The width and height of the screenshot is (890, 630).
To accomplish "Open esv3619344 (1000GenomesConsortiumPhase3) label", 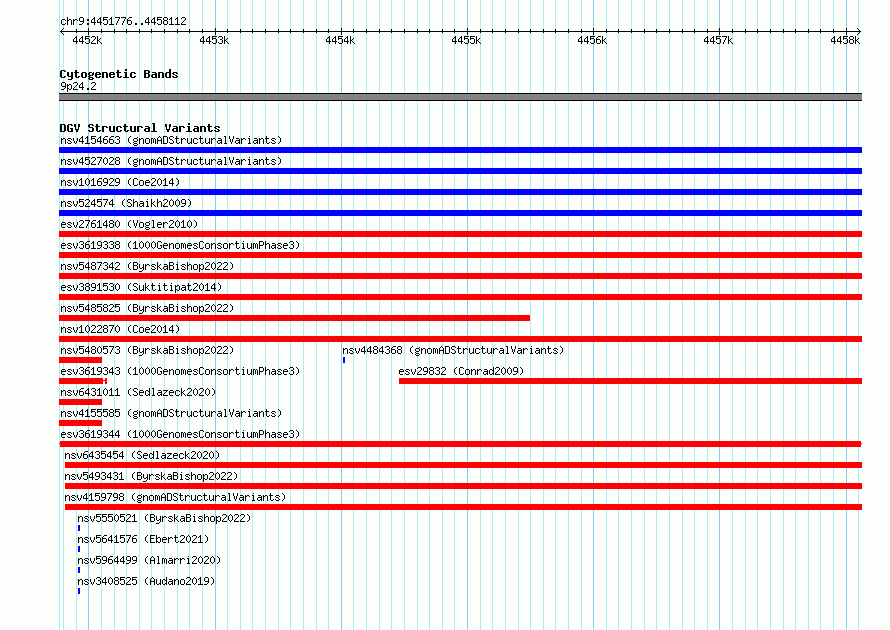I will [x=180, y=434].
